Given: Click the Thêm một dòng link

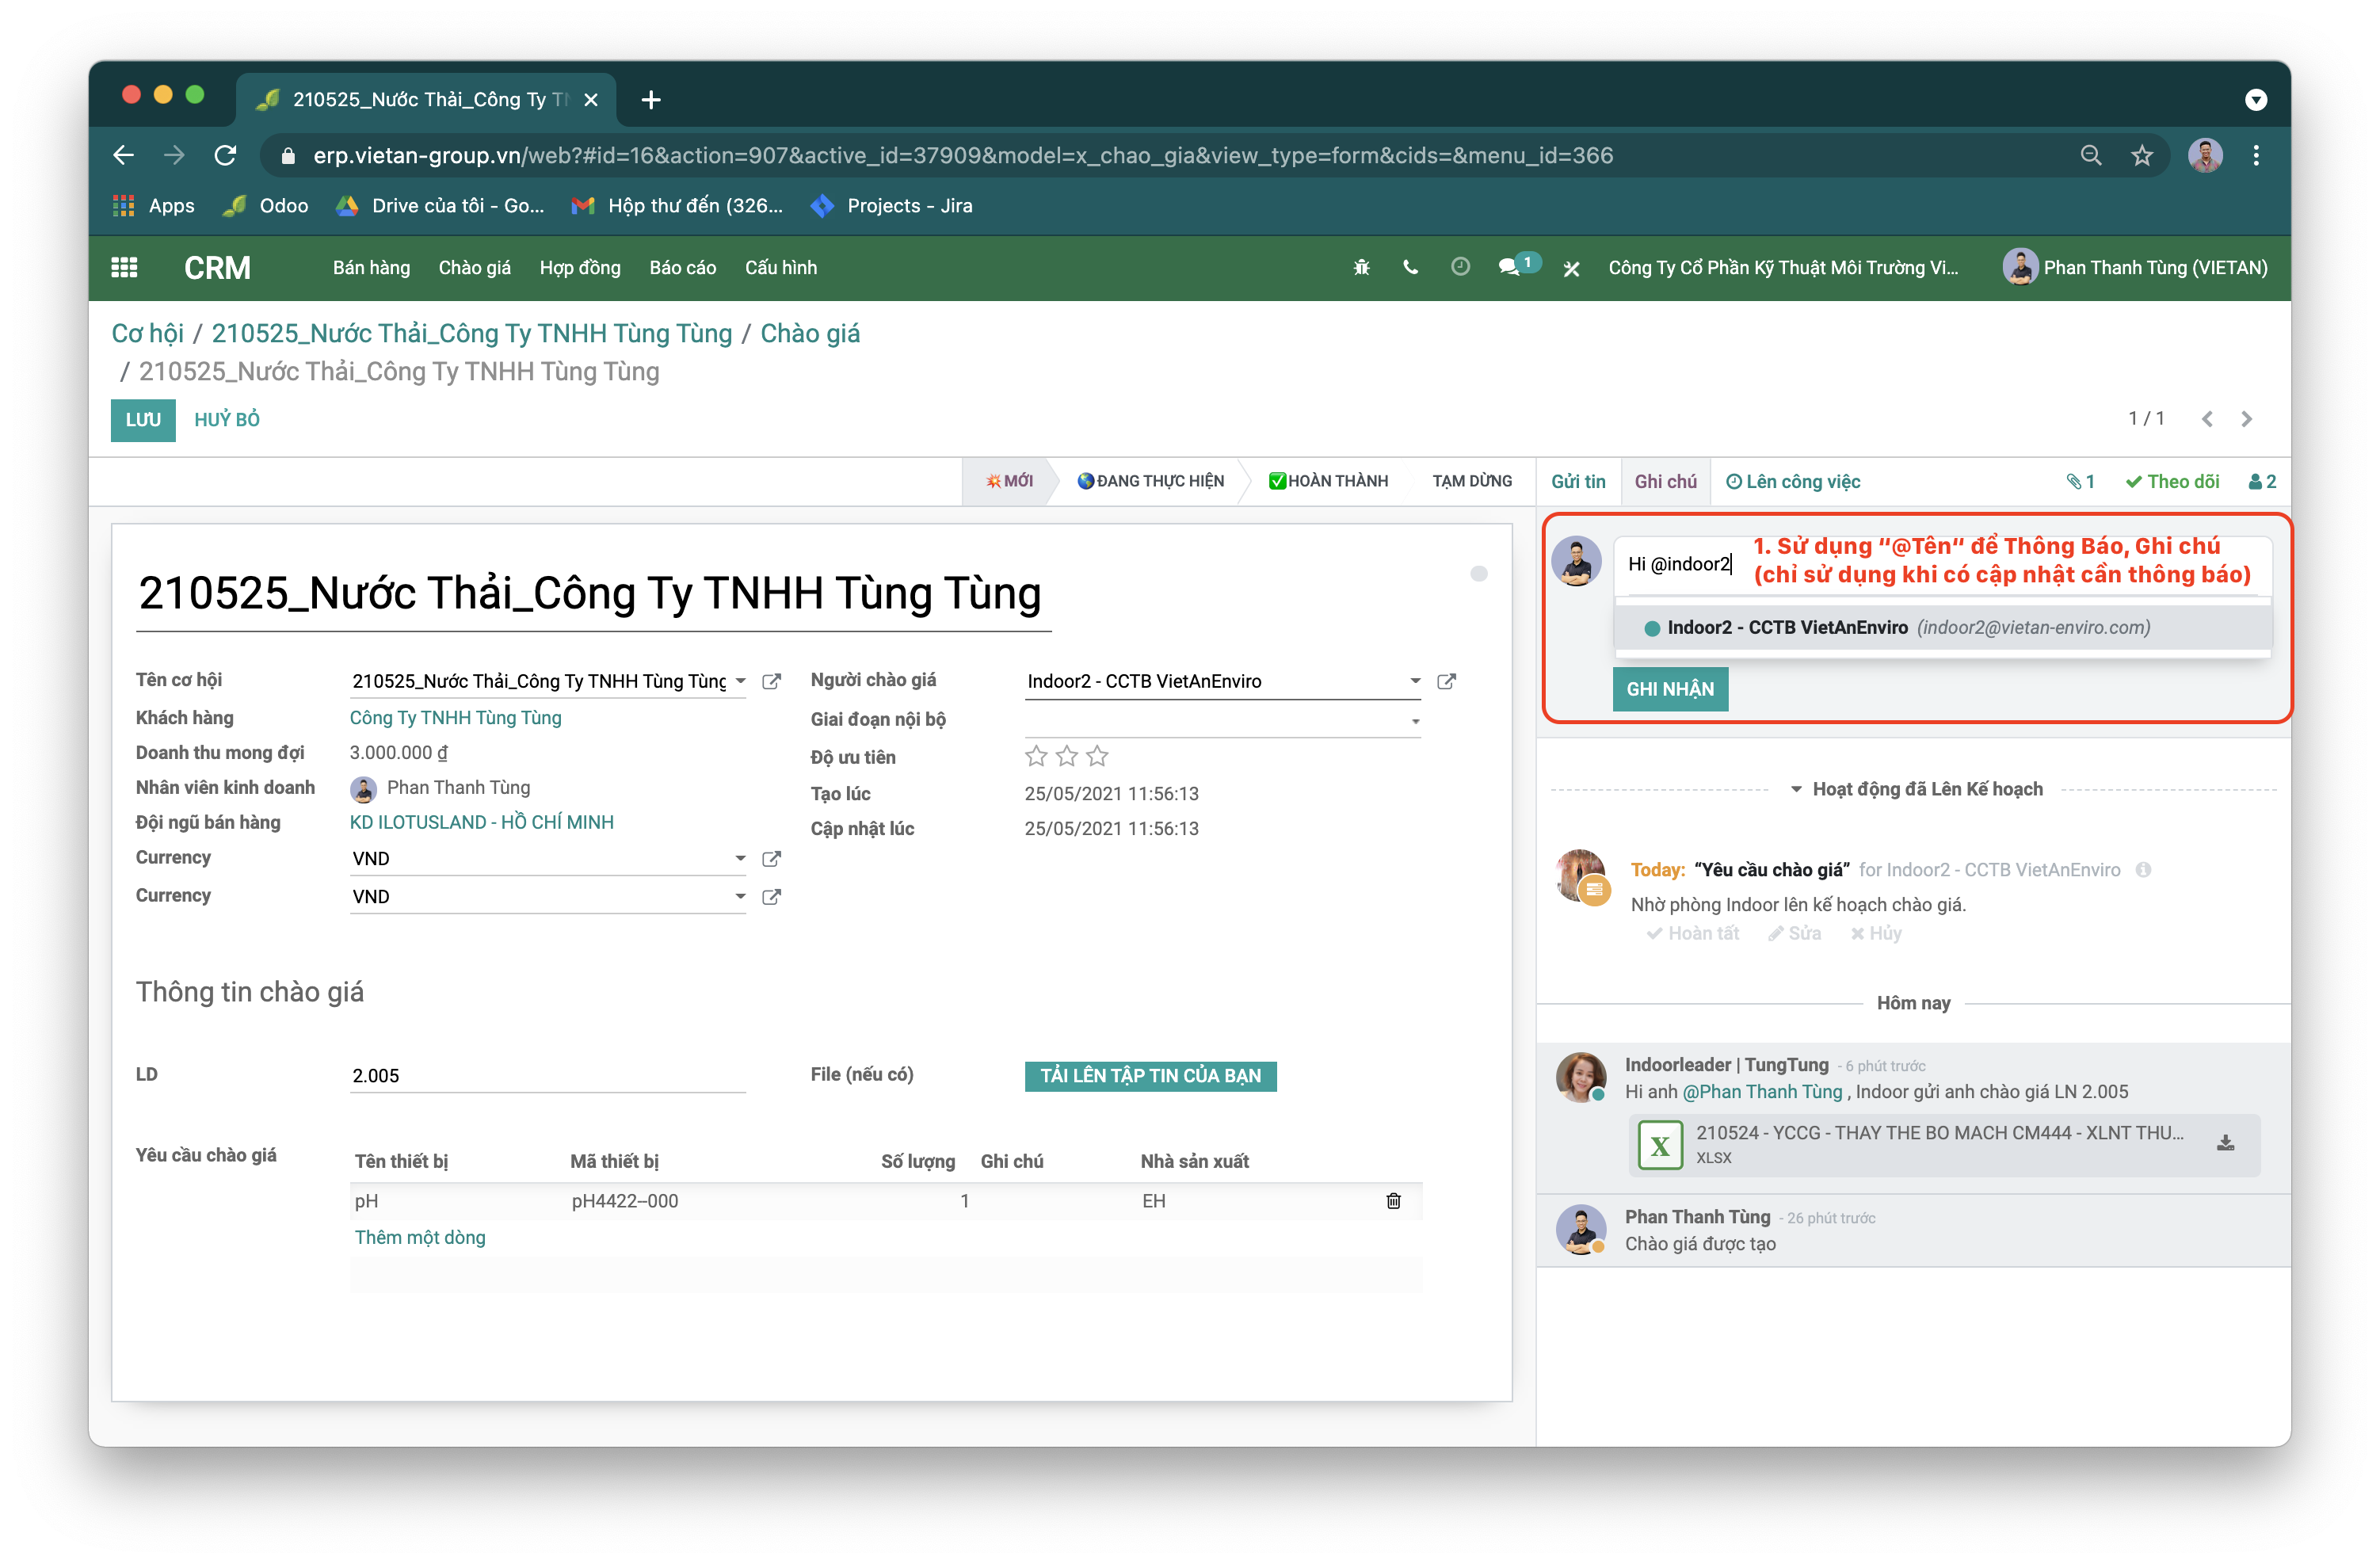Looking at the screenshot, I should (420, 1237).
